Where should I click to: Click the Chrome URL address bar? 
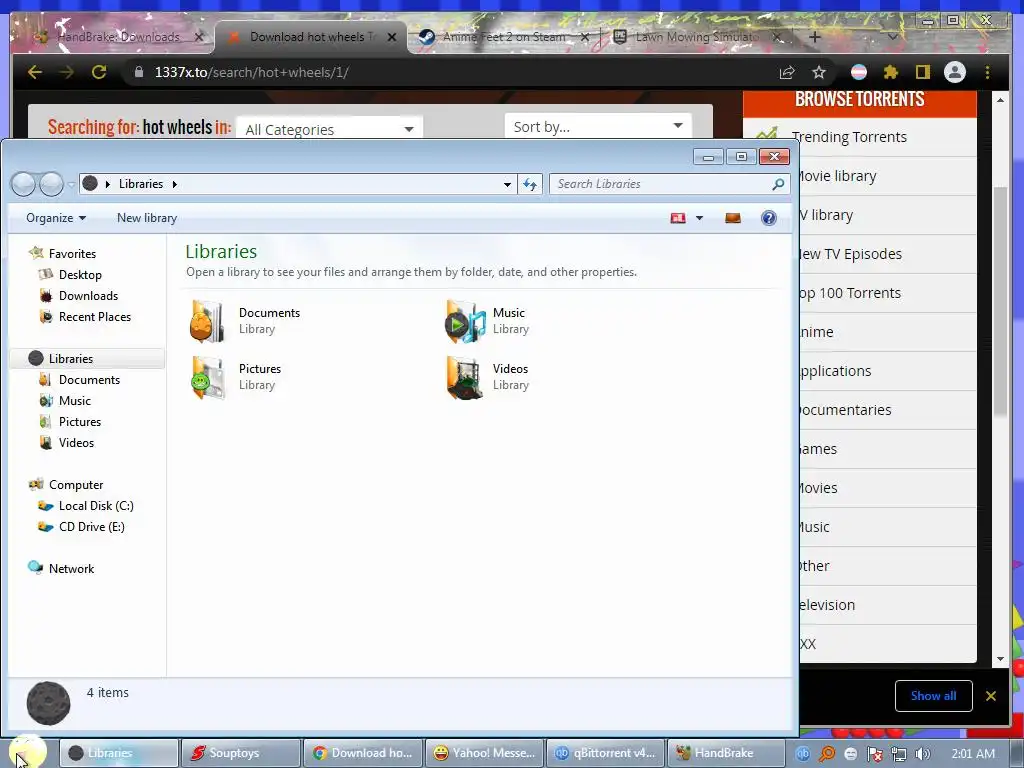[451, 72]
